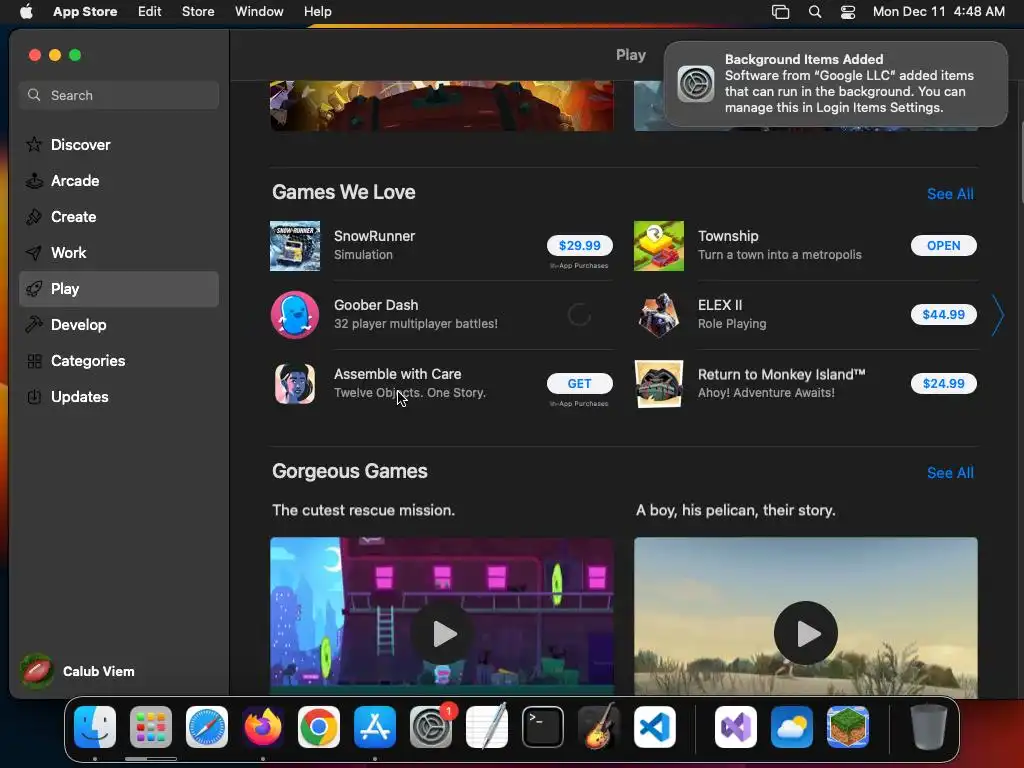The image size is (1024, 768).
Task: Open the SnowRunner game icon
Action: tap(295, 246)
